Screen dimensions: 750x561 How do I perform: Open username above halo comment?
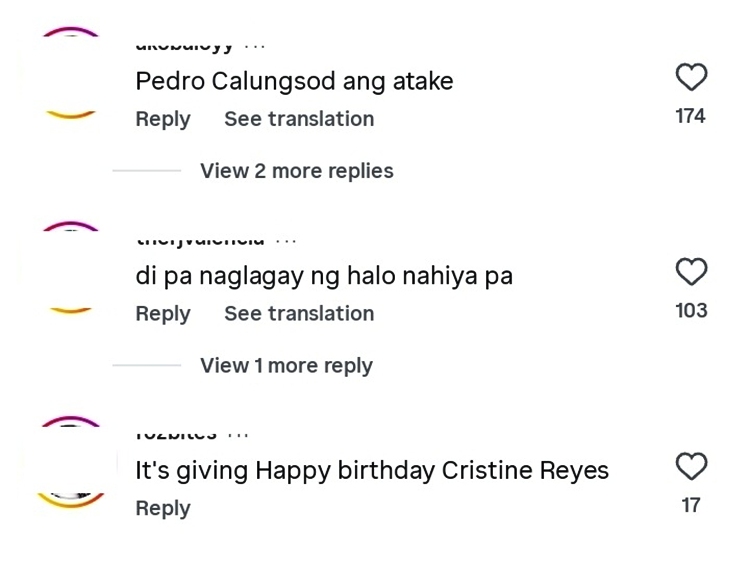[200, 241]
